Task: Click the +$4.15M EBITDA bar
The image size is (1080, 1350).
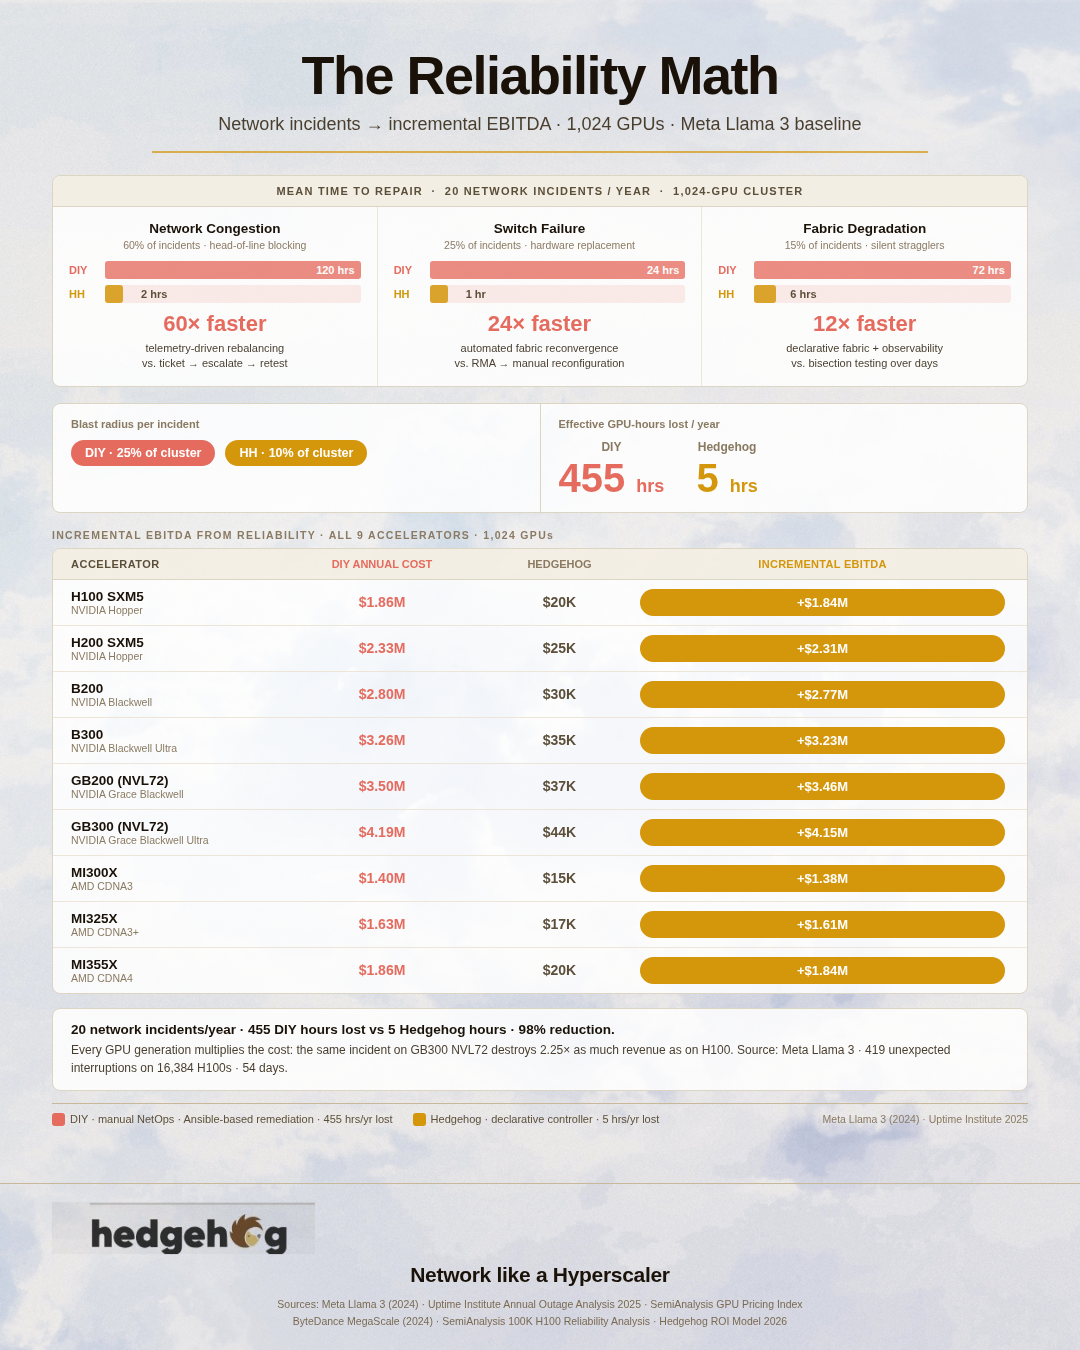Action: tap(822, 833)
